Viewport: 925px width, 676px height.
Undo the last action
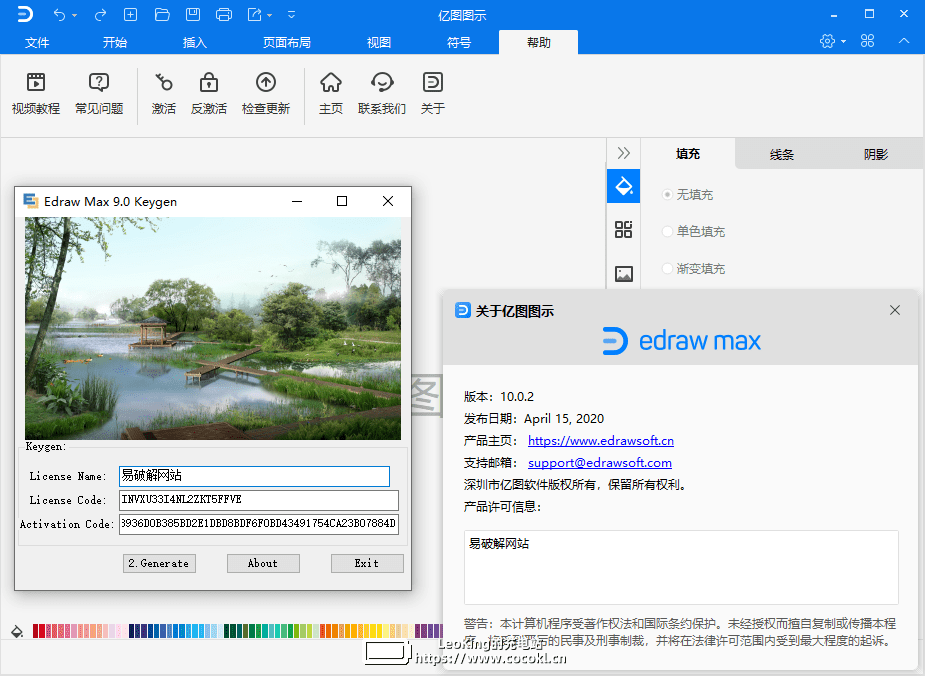click(59, 15)
